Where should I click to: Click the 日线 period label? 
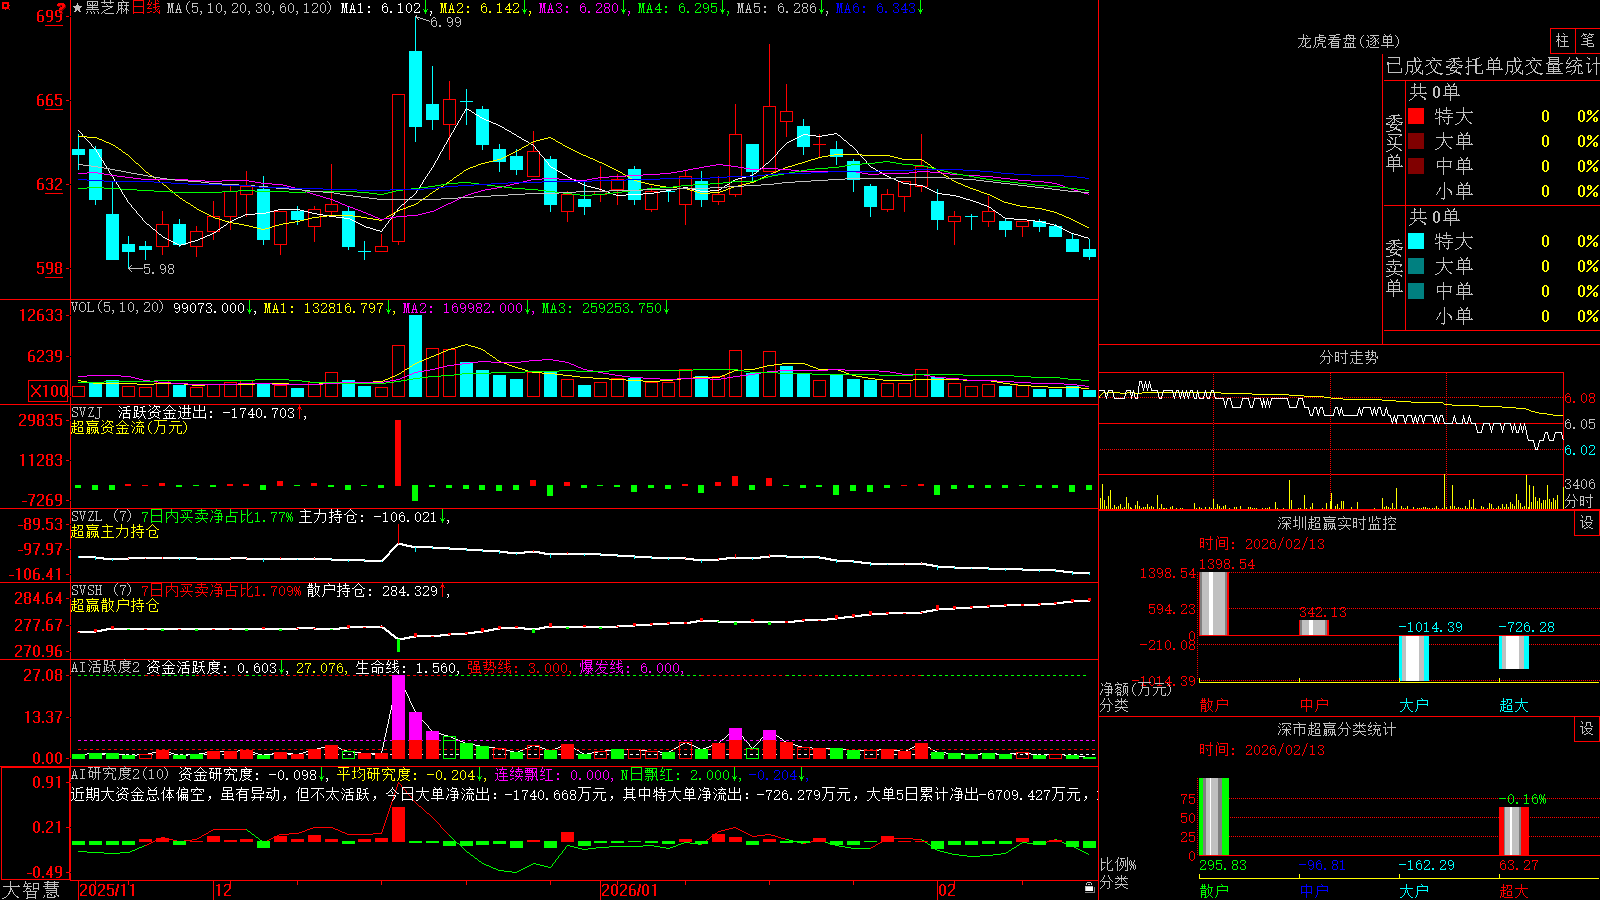click(x=146, y=8)
